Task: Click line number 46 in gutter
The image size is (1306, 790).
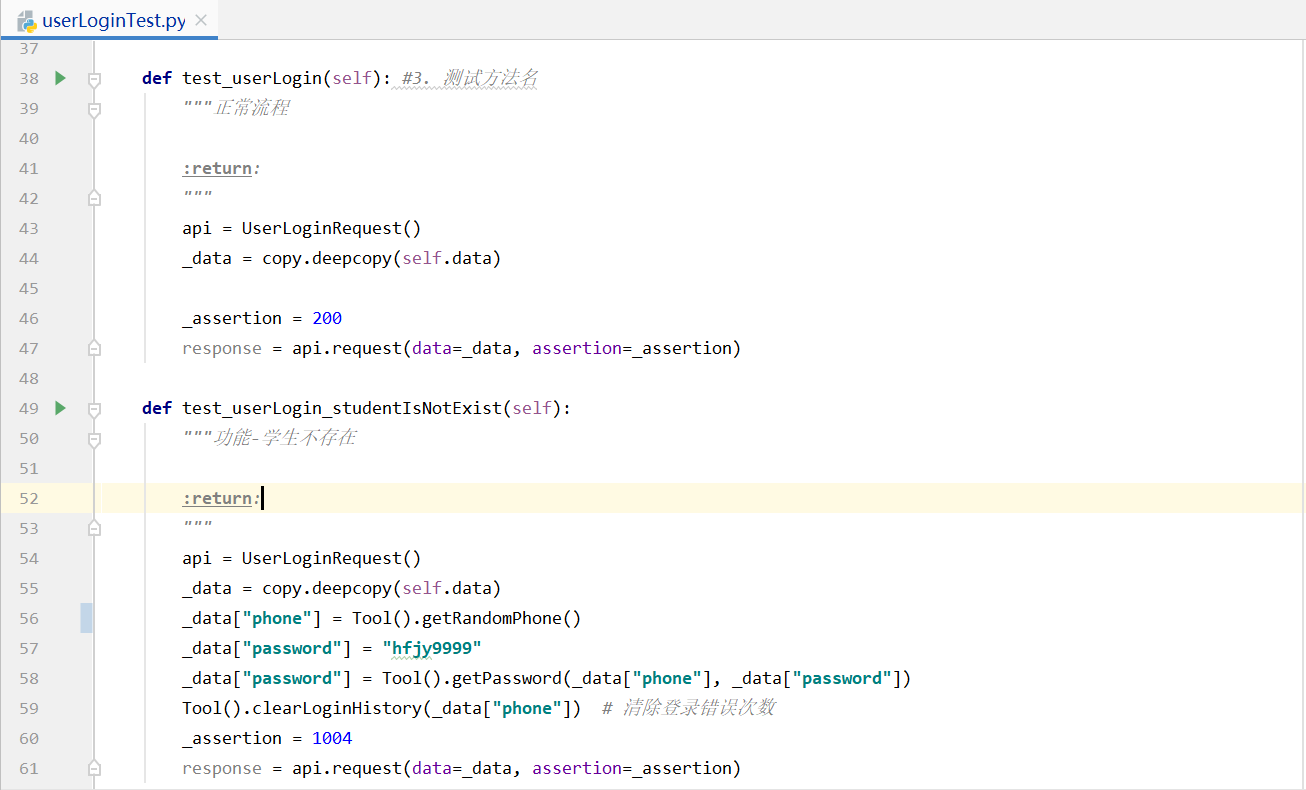Action: click(x=28, y=318)
